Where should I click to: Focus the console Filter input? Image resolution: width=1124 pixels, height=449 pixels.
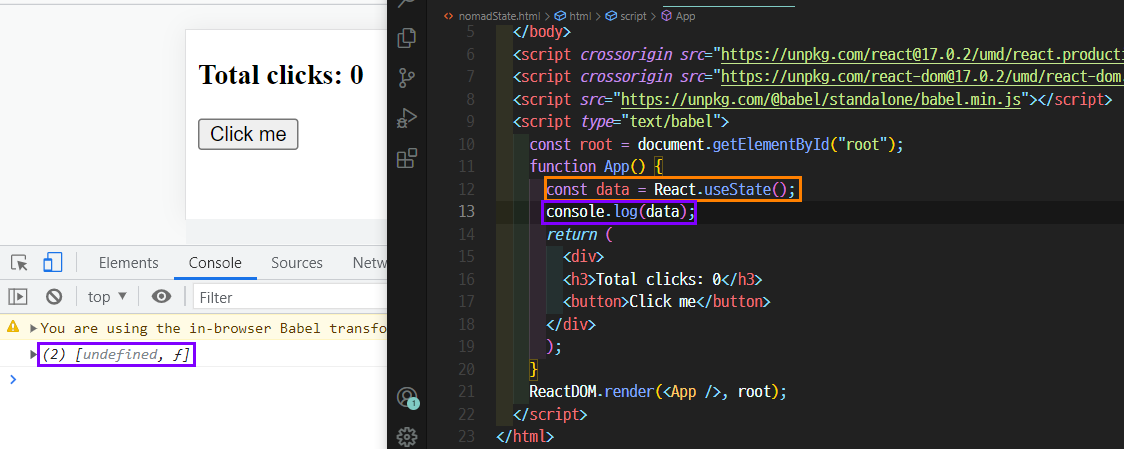(290, 297)
